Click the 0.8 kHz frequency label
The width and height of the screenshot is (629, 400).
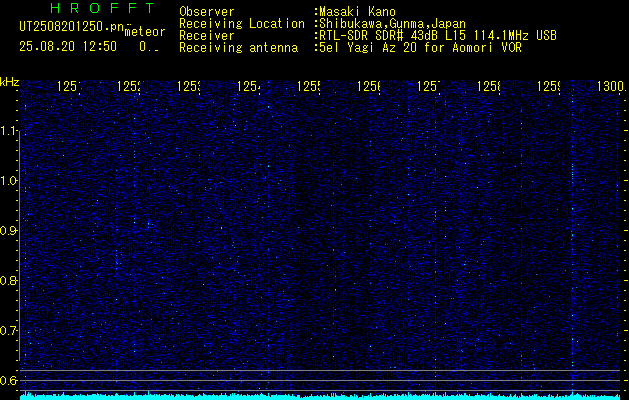pos(10,280)
